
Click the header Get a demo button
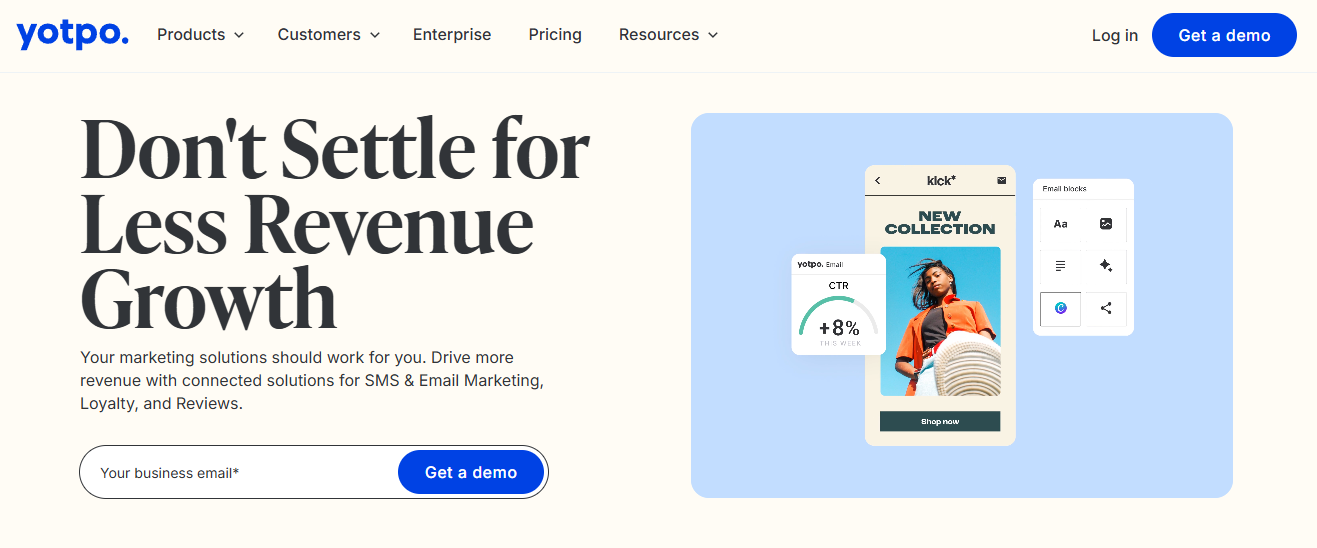[x=1224, y=35]
